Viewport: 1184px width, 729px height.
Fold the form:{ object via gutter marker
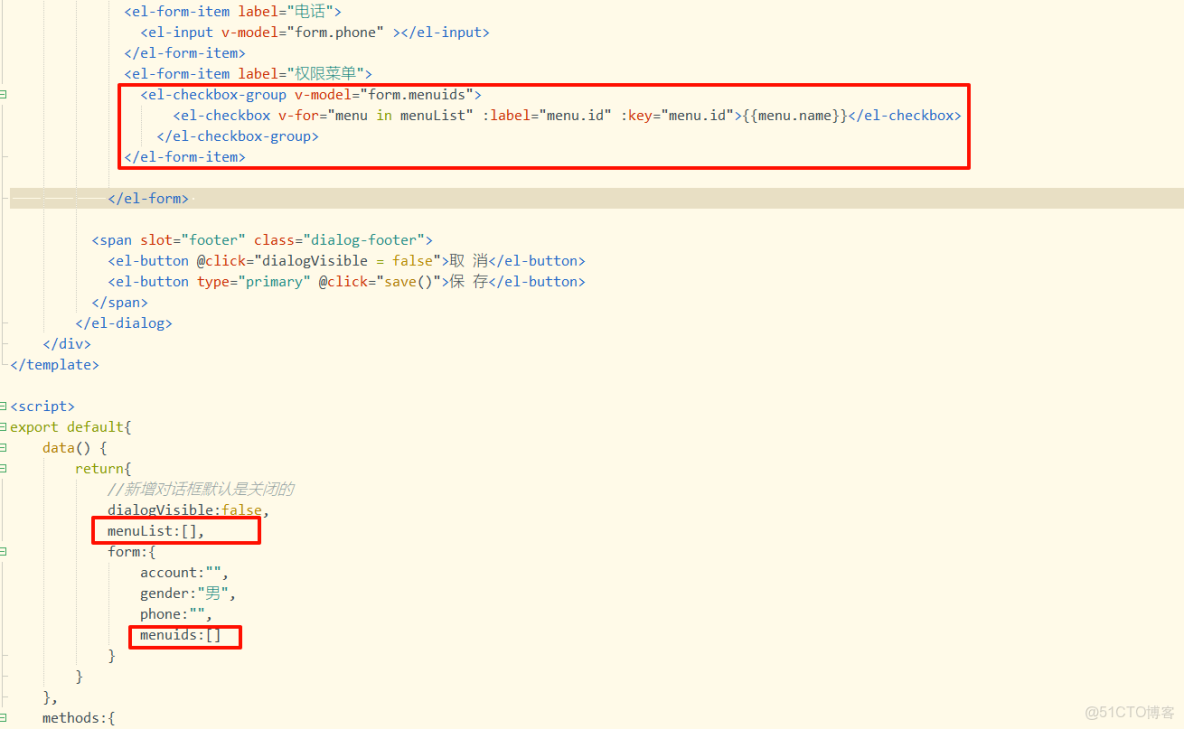(5, 551)
